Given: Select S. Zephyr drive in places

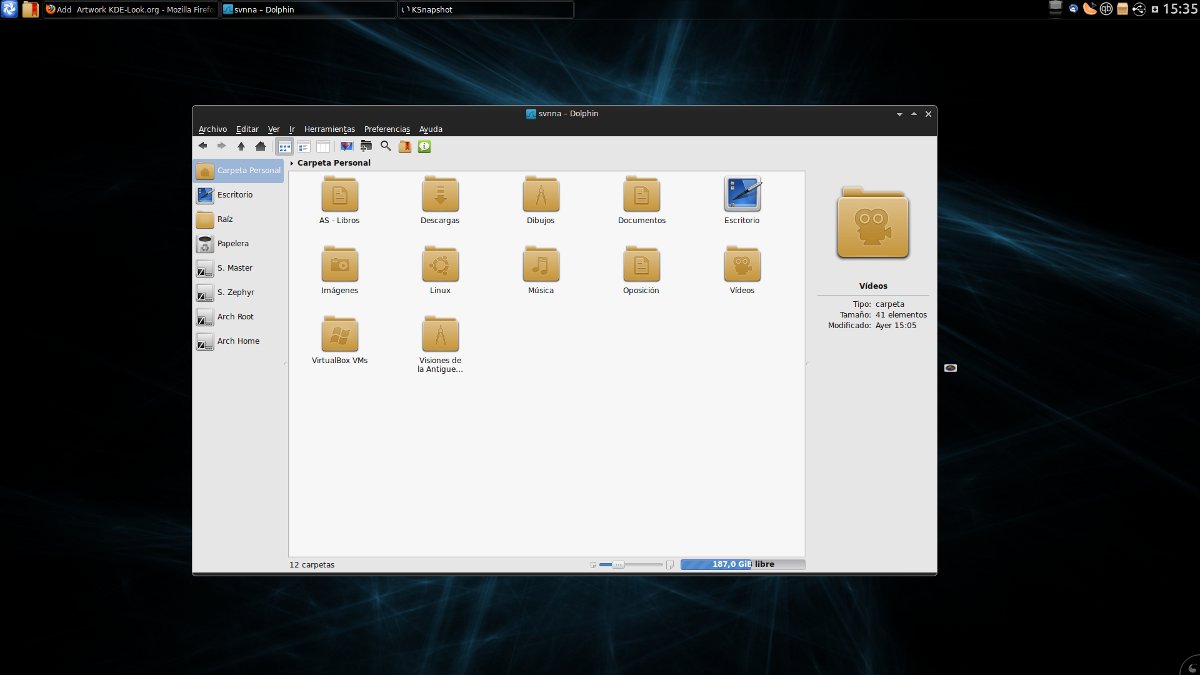Looking at the screenshot, I should [x=239, y=292].
